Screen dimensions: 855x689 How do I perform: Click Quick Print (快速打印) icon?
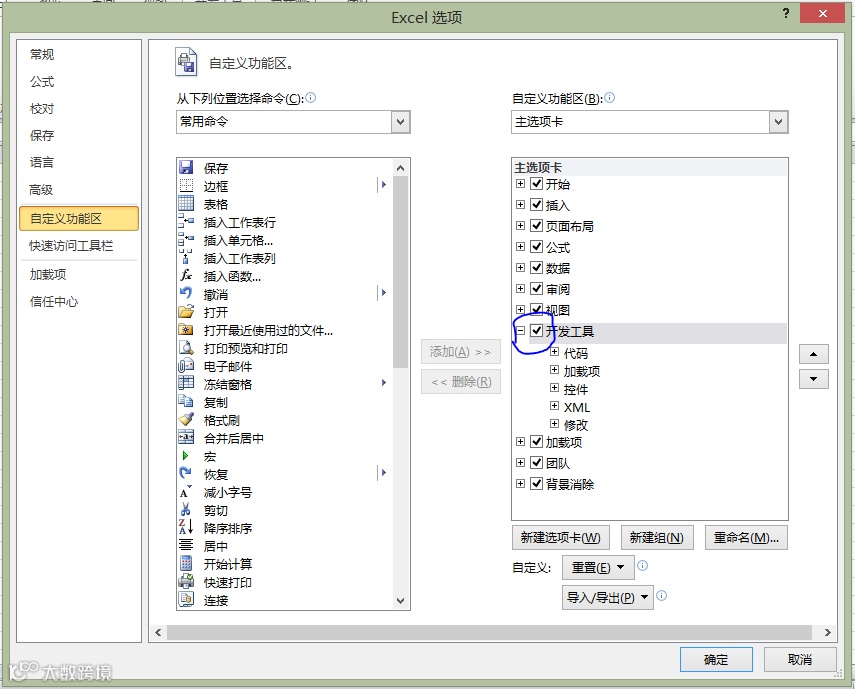point(186,581)
